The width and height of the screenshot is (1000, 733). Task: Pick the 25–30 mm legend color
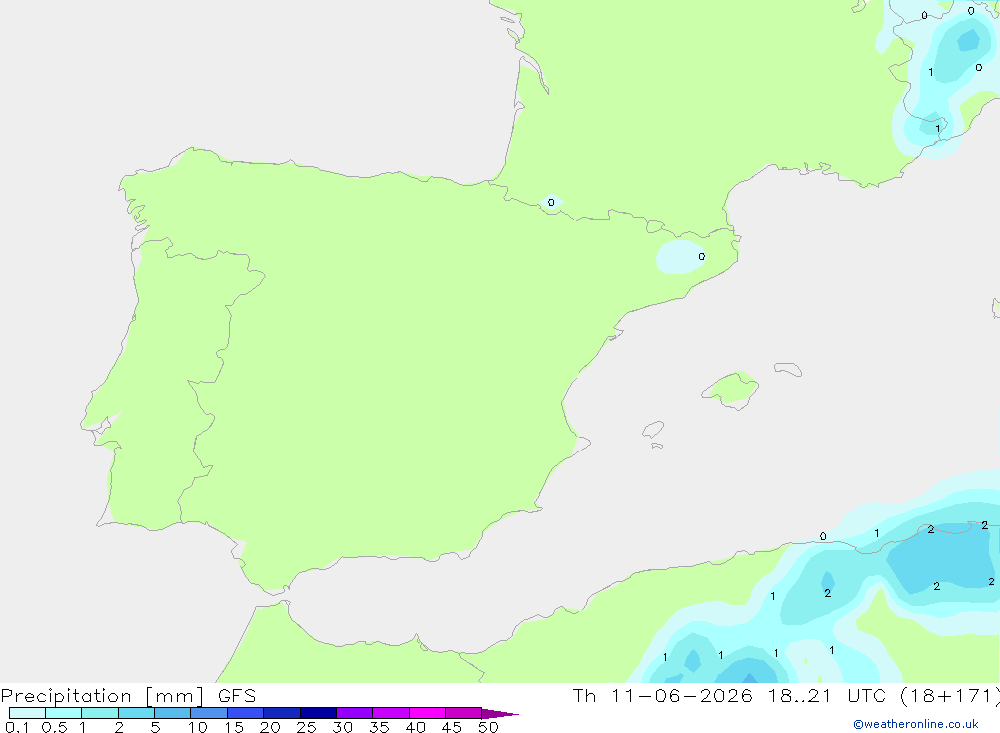[318, 713]
